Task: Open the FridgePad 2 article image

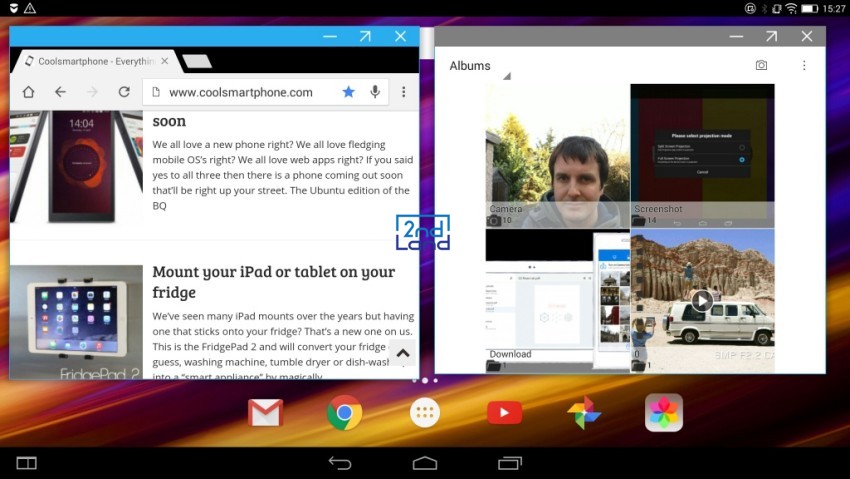Action: coord(76,322)
